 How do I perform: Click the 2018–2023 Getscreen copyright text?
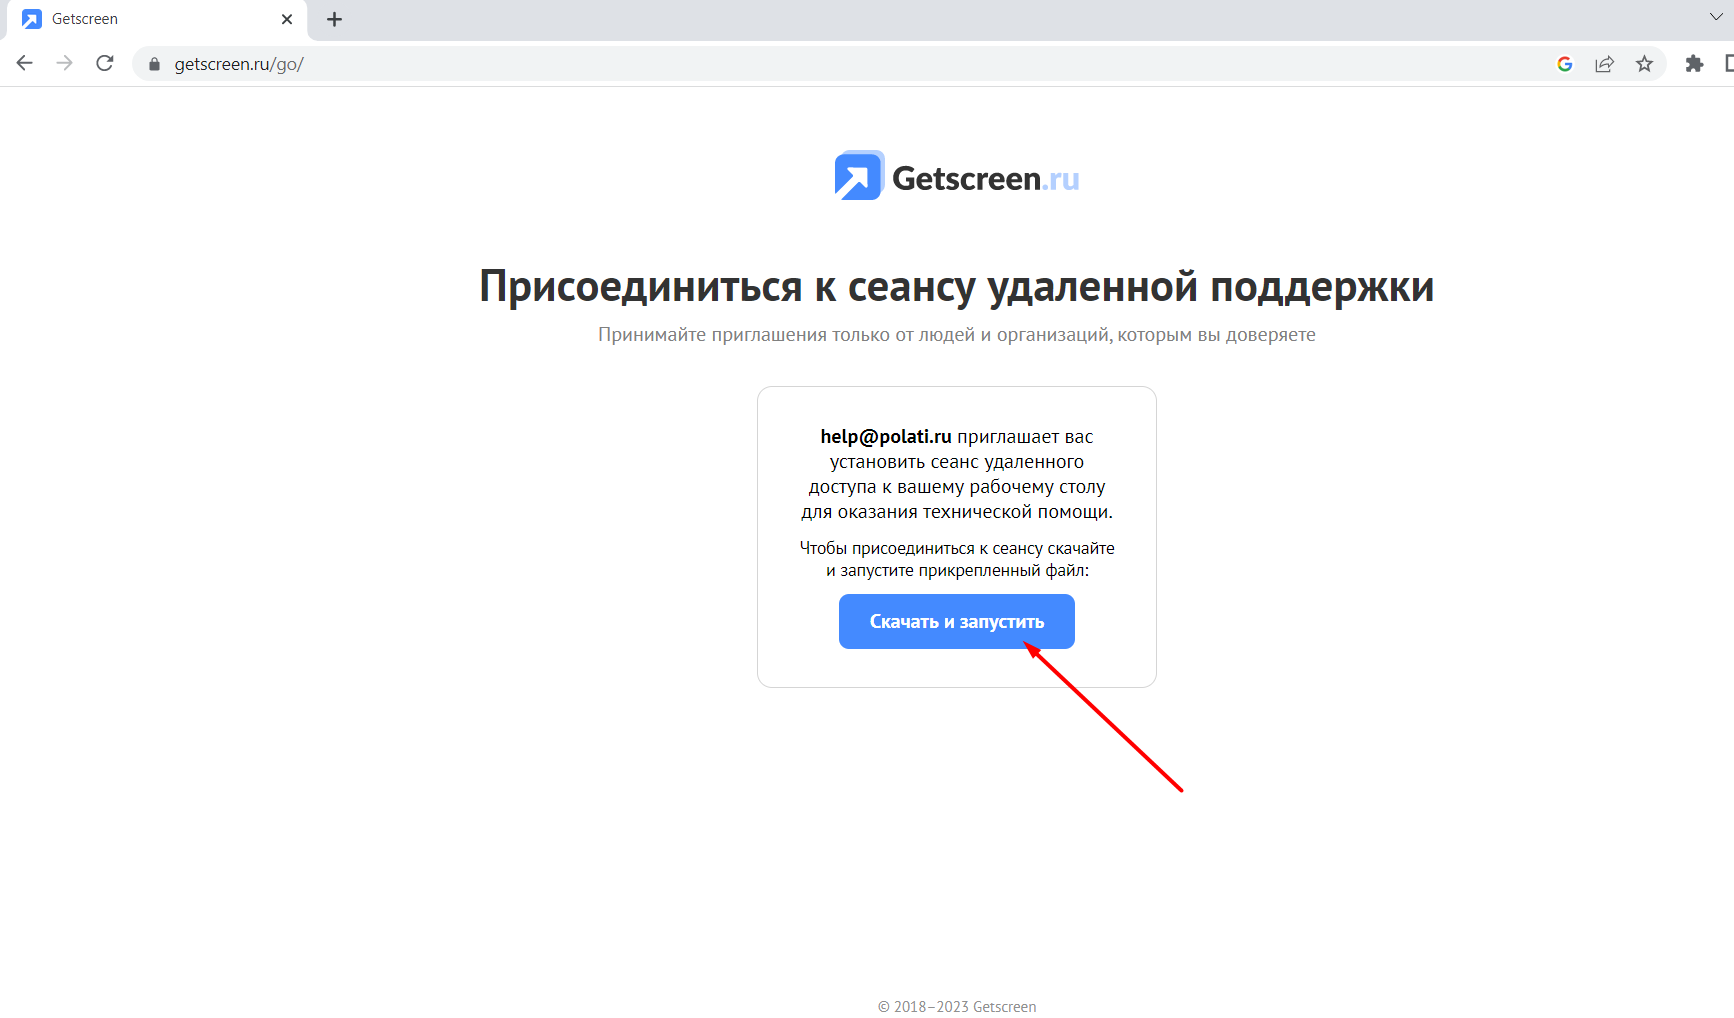(x=956, y=1006)
